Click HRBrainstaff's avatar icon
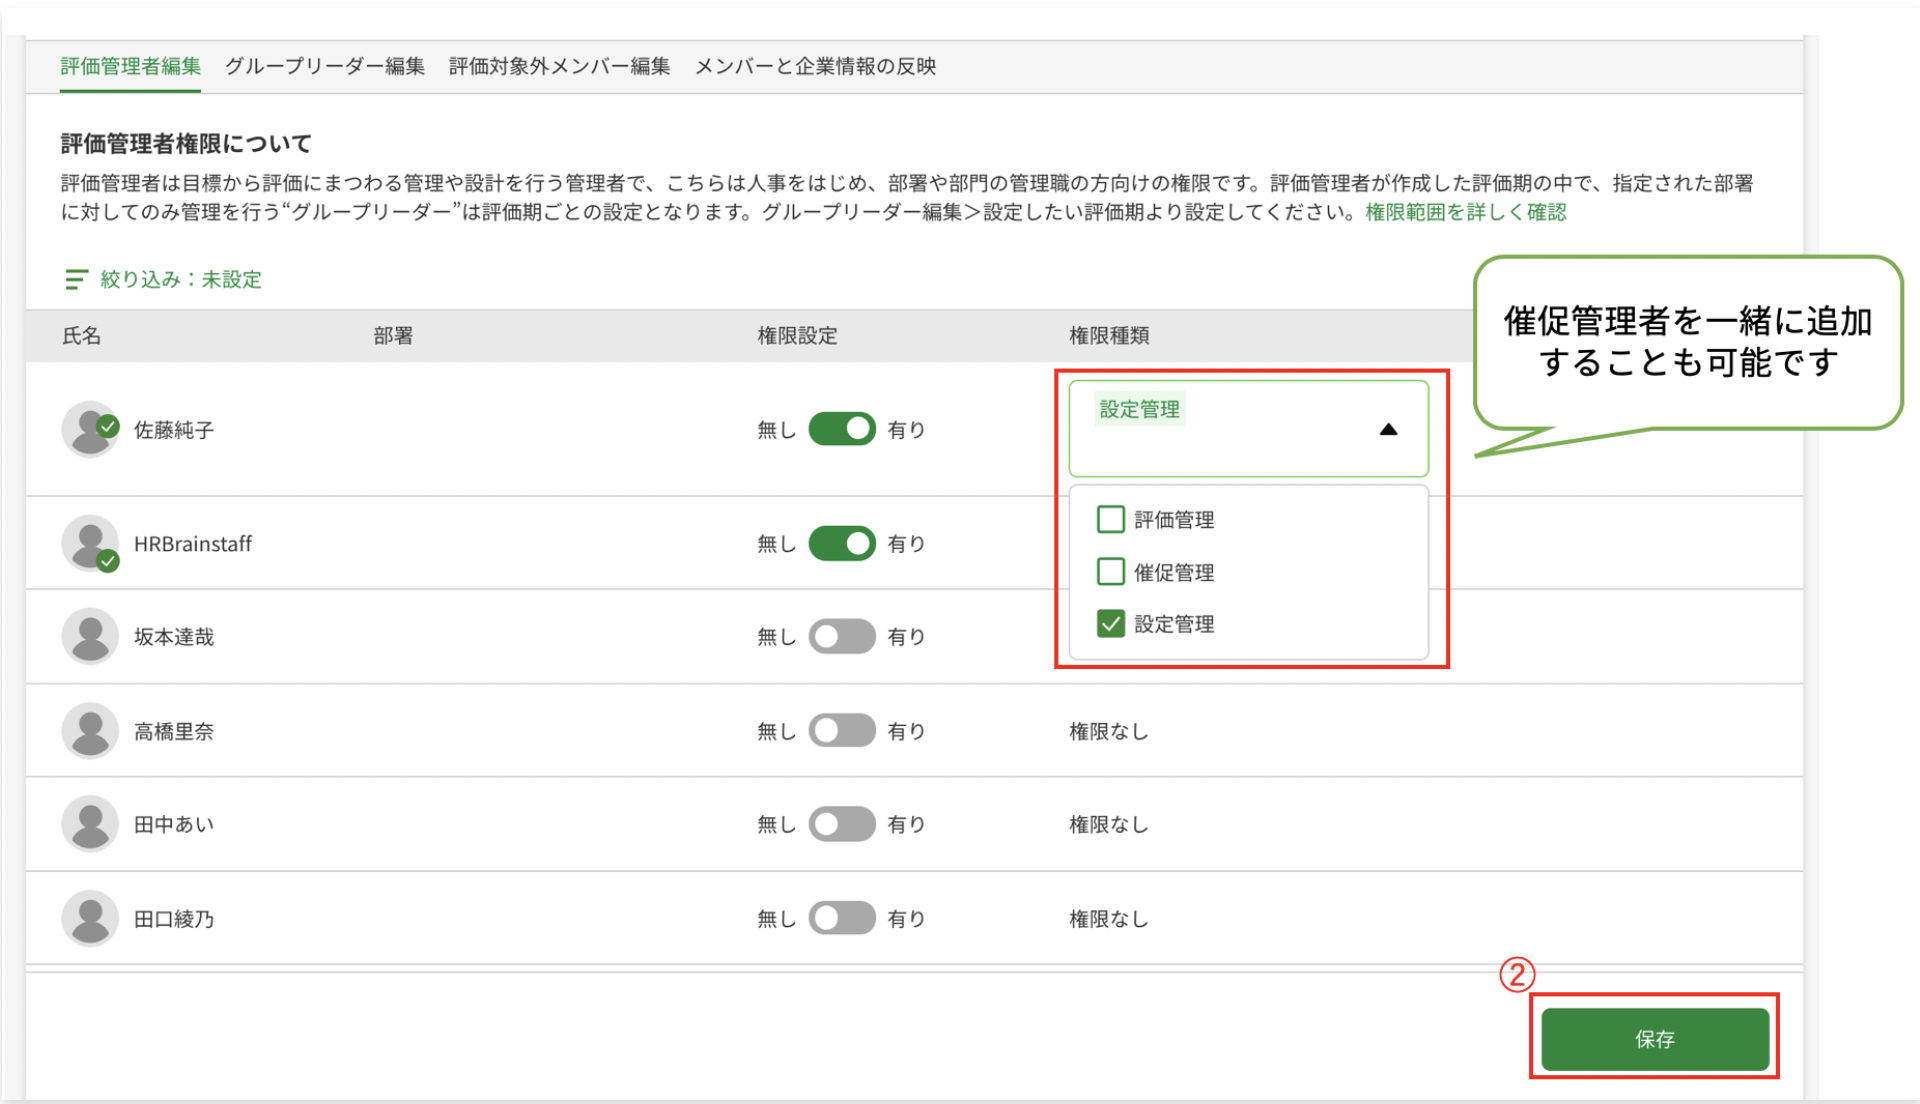1920x1104 pixels. click(90, 544)
